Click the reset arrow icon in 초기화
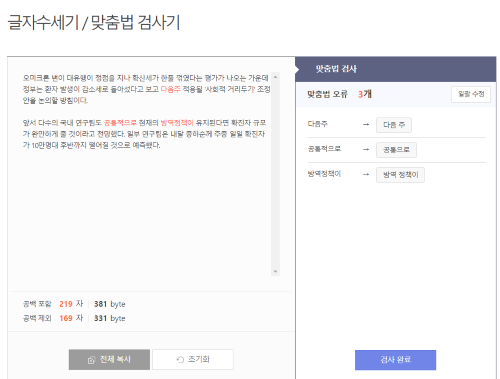The width and height of the screenshot is (500, 379). click(x=180, y=360)
